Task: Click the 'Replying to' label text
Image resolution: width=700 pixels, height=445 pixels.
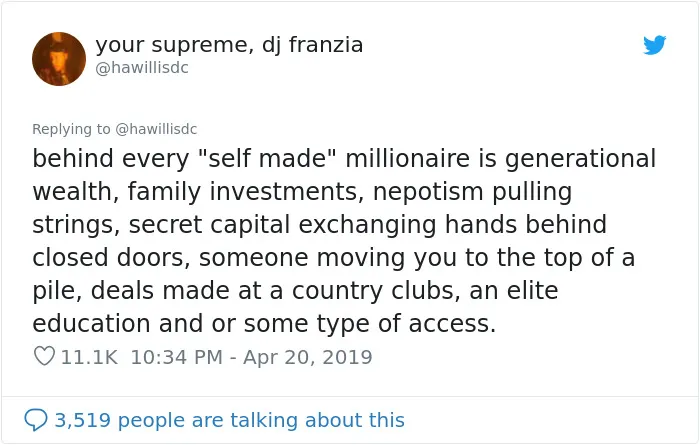Action: (71, 129)
